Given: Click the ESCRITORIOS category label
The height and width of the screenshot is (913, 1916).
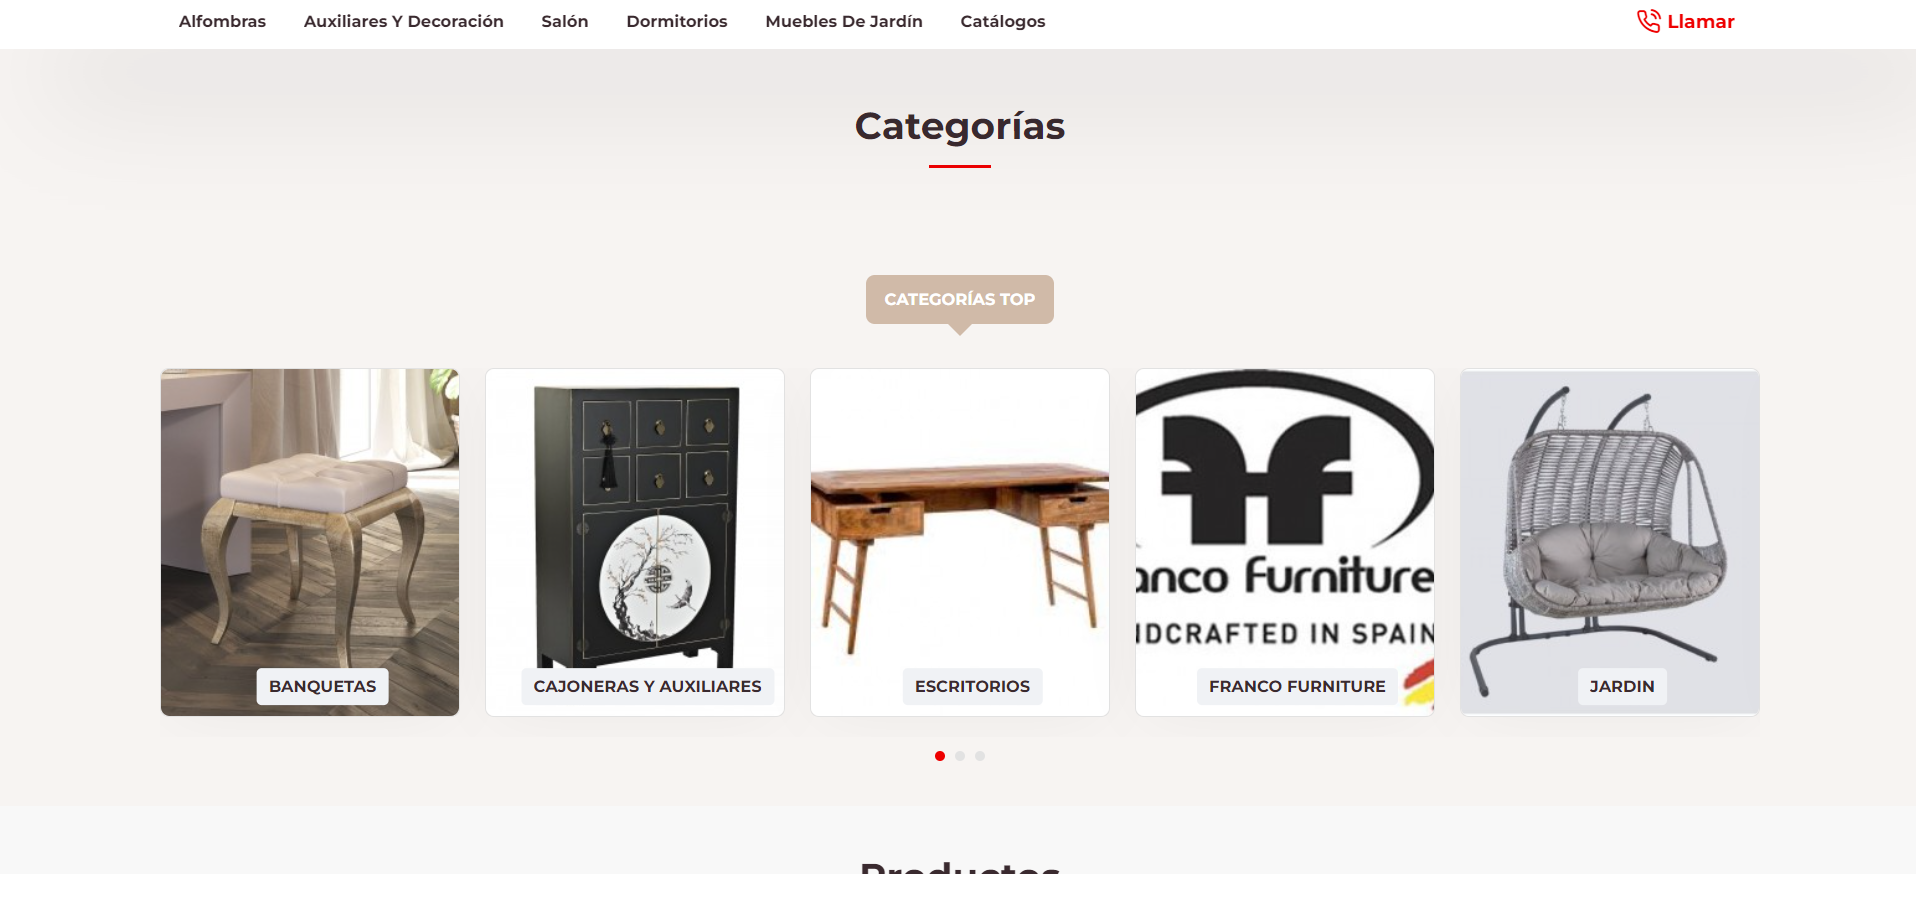Looking at the screenshot, I should [x=972, y=686].
